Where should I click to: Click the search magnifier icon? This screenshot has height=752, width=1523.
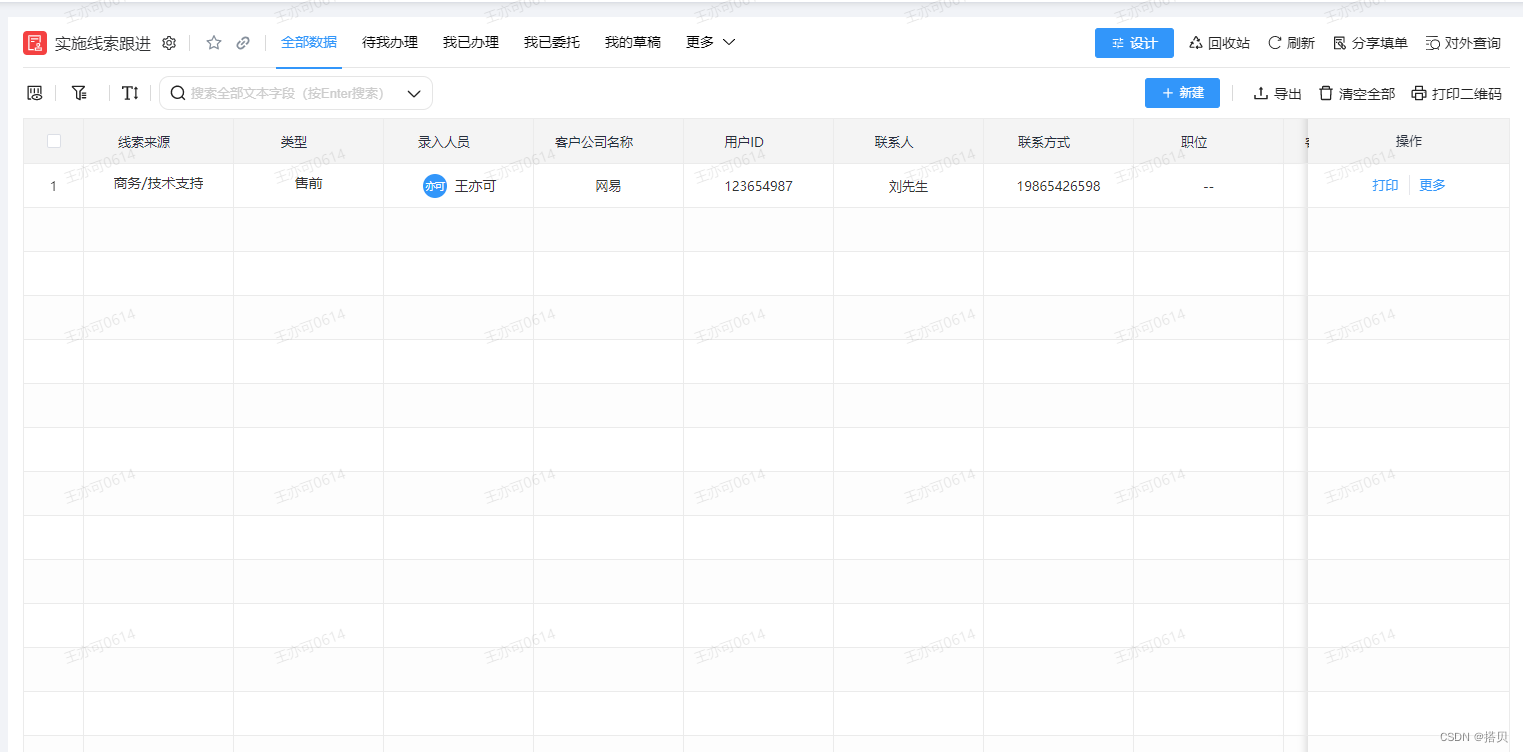click(x=178, y=93)
